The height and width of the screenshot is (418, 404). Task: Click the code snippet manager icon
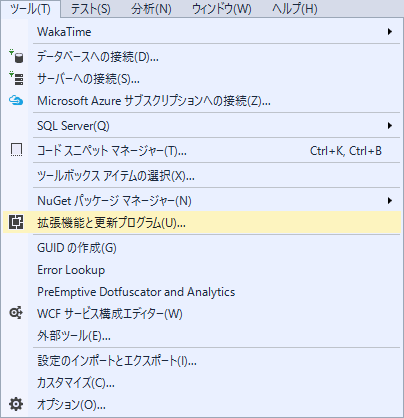[16, 150]
